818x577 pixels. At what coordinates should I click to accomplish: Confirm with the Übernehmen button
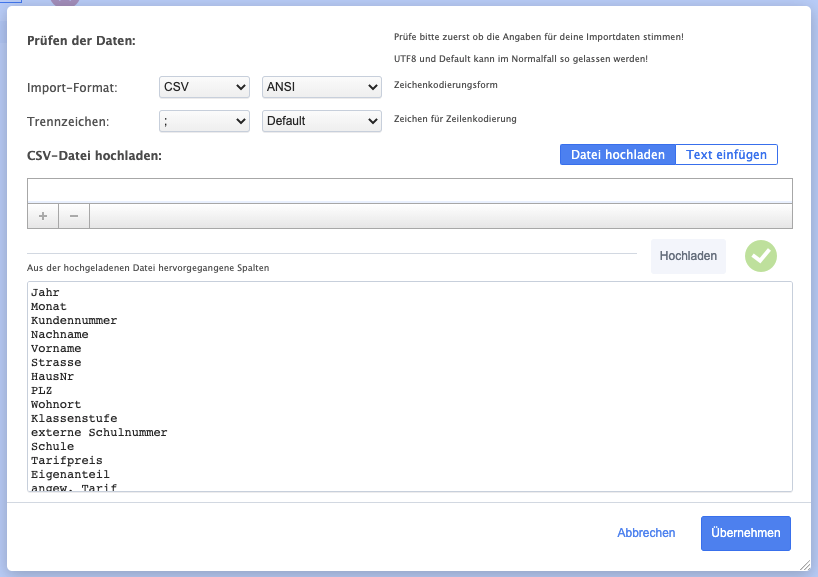tap(745, 533)
